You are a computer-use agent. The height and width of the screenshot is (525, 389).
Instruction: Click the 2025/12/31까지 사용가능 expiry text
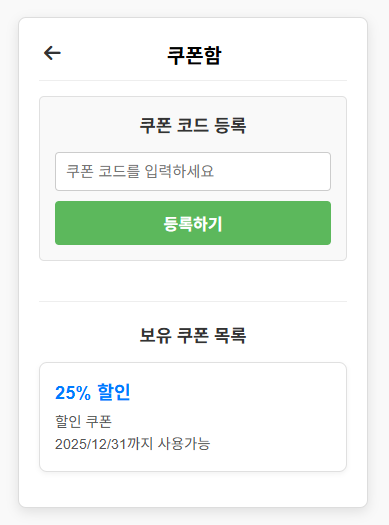tap(132, 444)
